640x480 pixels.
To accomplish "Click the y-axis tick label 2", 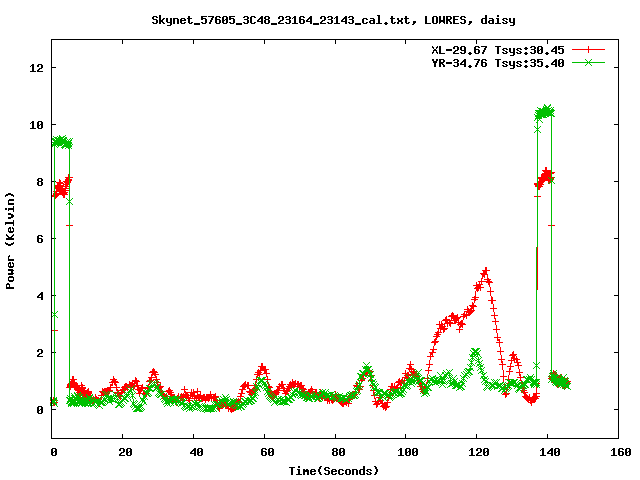I will [x=40, y=353].
